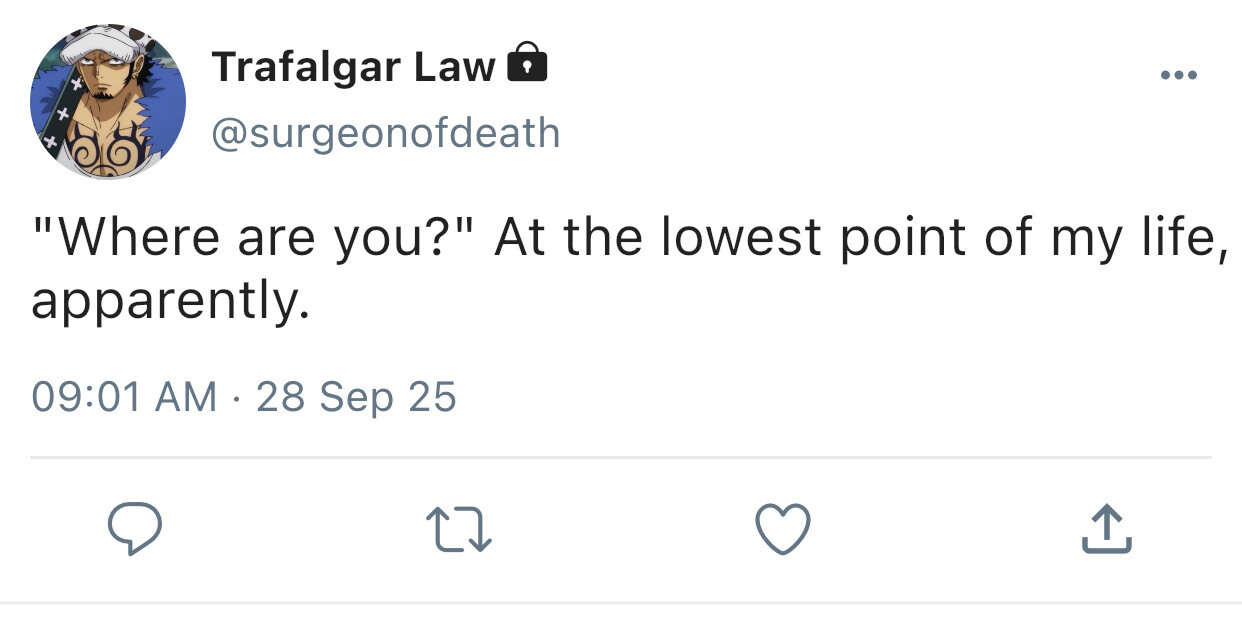The width and height of the screenshot is (1242, 621).
Task: Open Trafalgar Law's profile picture
Action: click(x=108, y=101)
